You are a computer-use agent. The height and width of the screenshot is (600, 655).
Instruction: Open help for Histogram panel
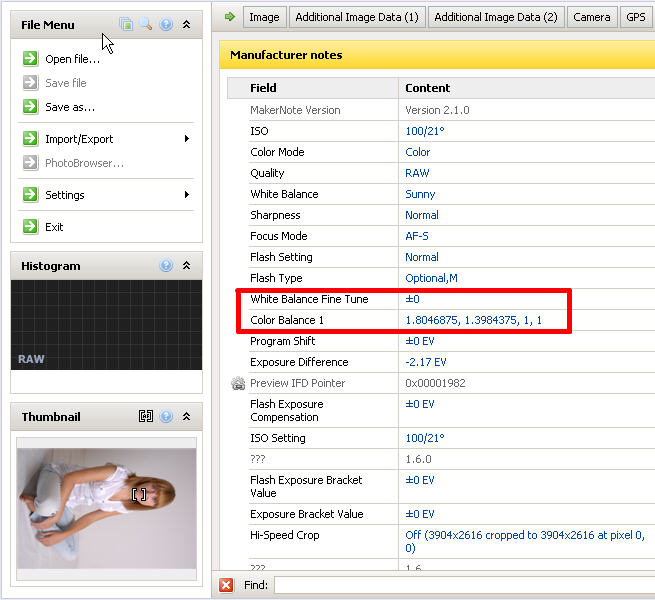click(166, 265)
